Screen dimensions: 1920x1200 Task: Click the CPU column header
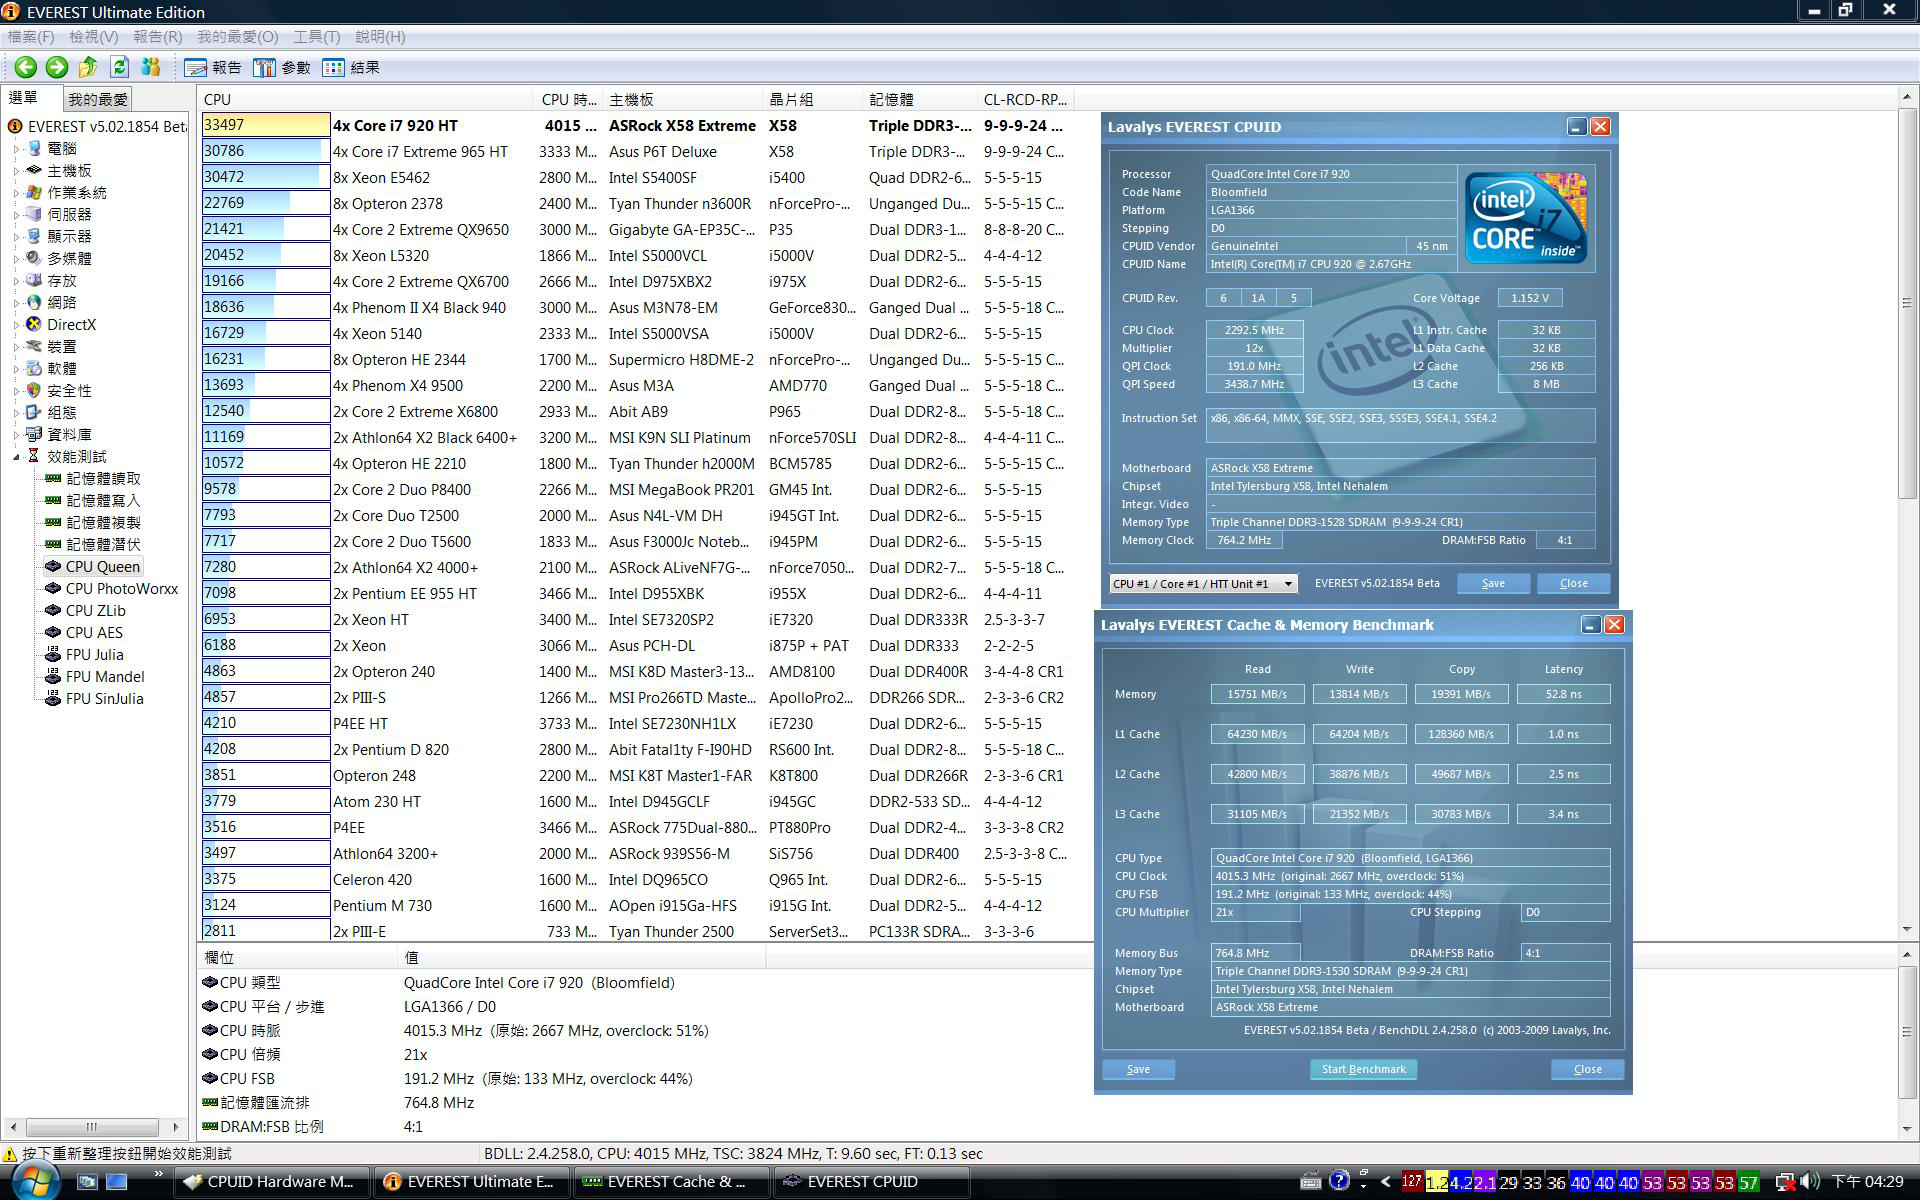tap(365, 99)
